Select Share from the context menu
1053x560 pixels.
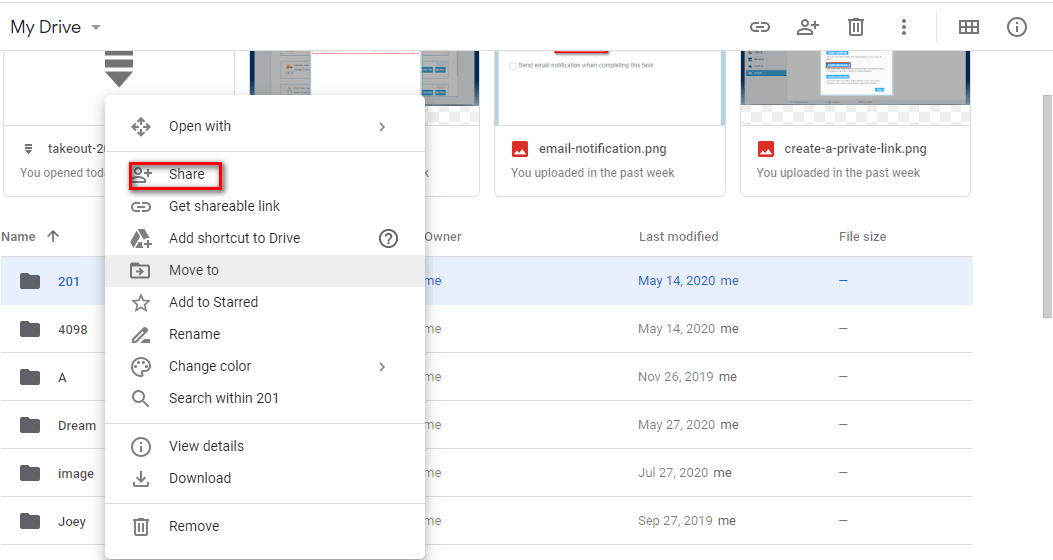pos(186,174)
